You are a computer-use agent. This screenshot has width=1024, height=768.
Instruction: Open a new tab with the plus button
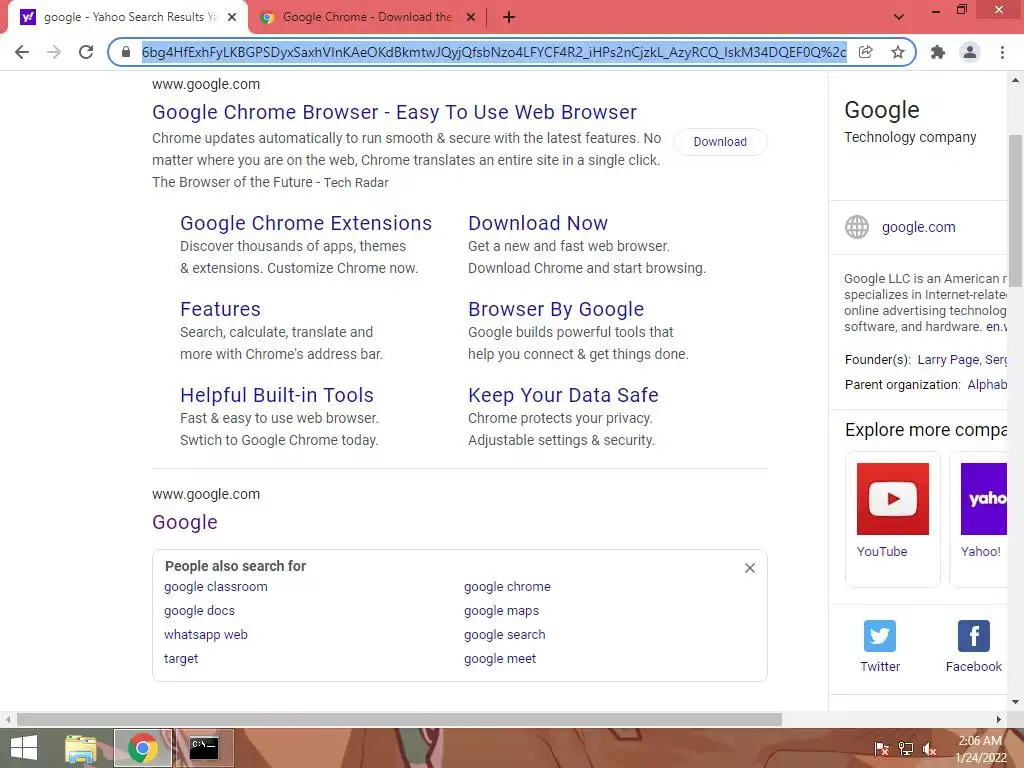click(509, 18)
